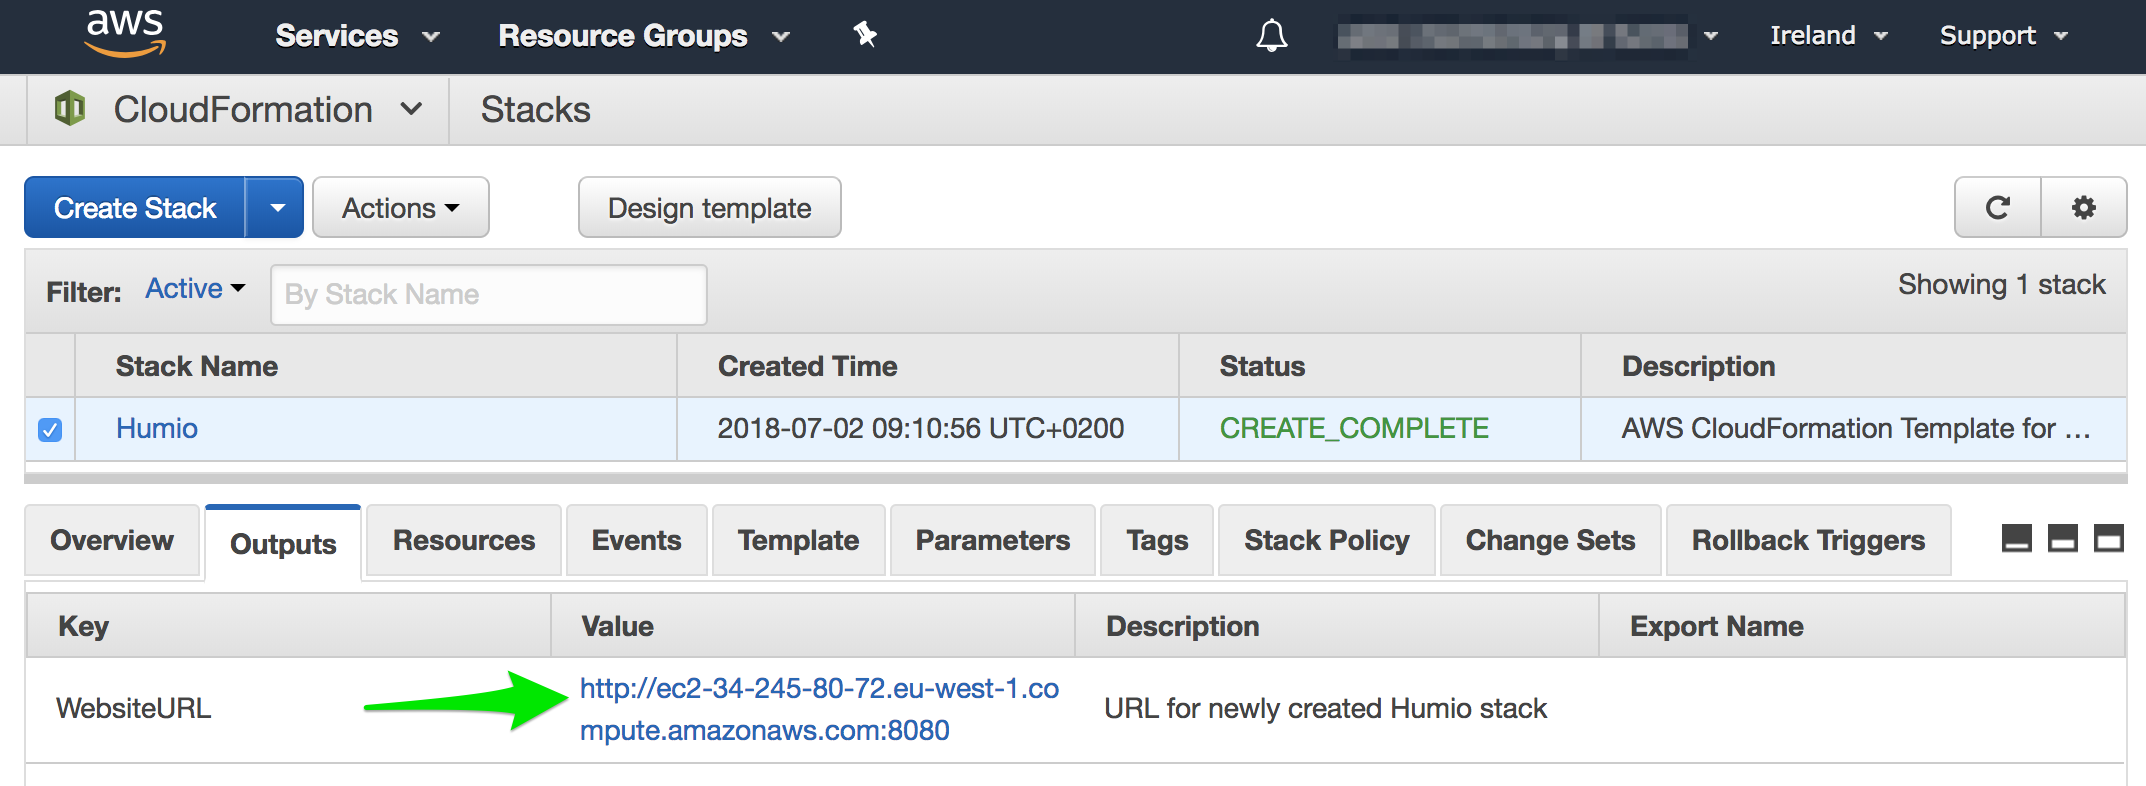Open the notifications bell
Screen dimensions: 2146x786
coord(1271,36)
